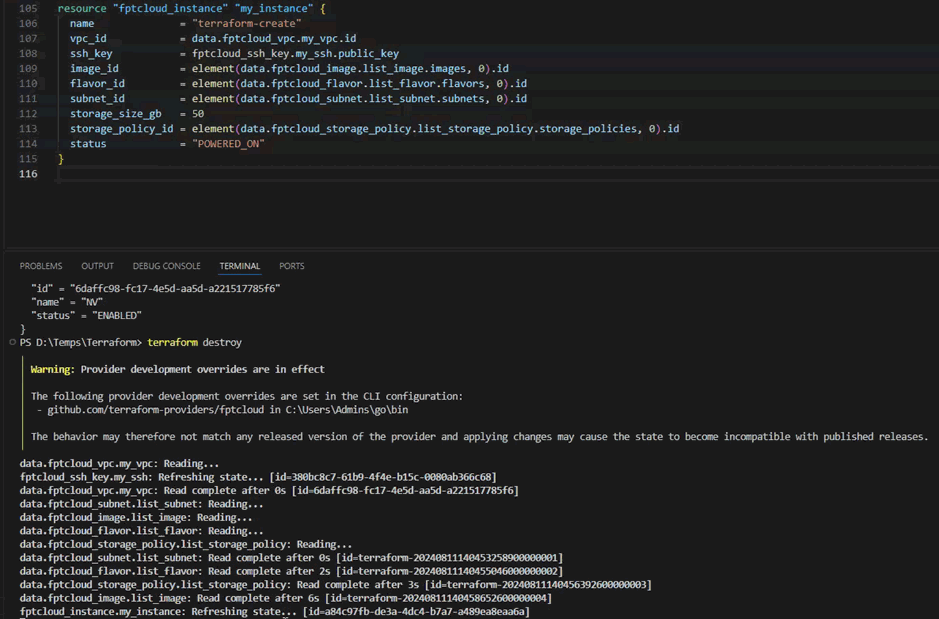Open the DEBUG CONSOLE tab
939x619 pixels.
(166, 266)
